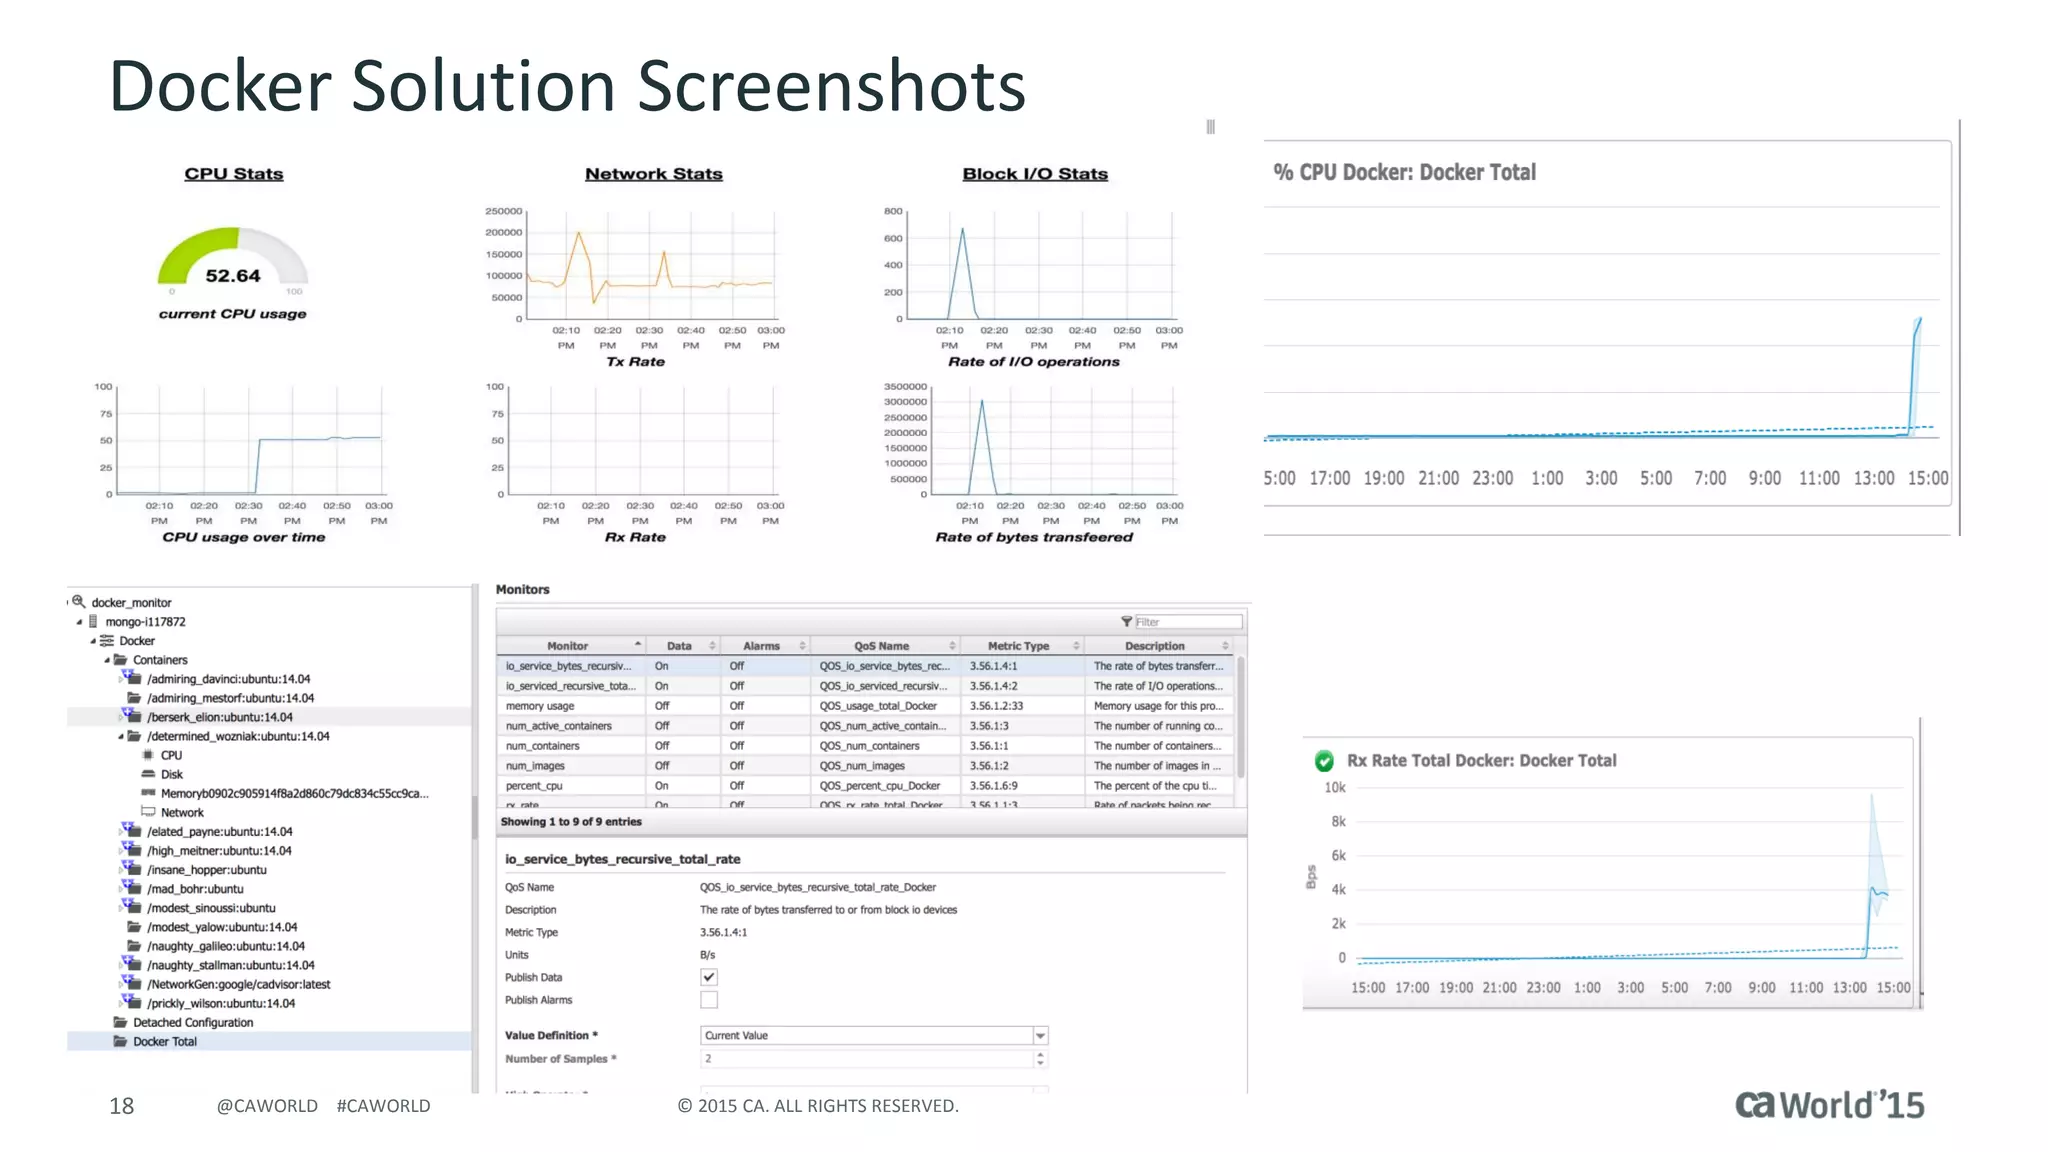2048x1152 pixels.
Task: Click the determined_wozniak folder icon
Action: click(134, 735)
